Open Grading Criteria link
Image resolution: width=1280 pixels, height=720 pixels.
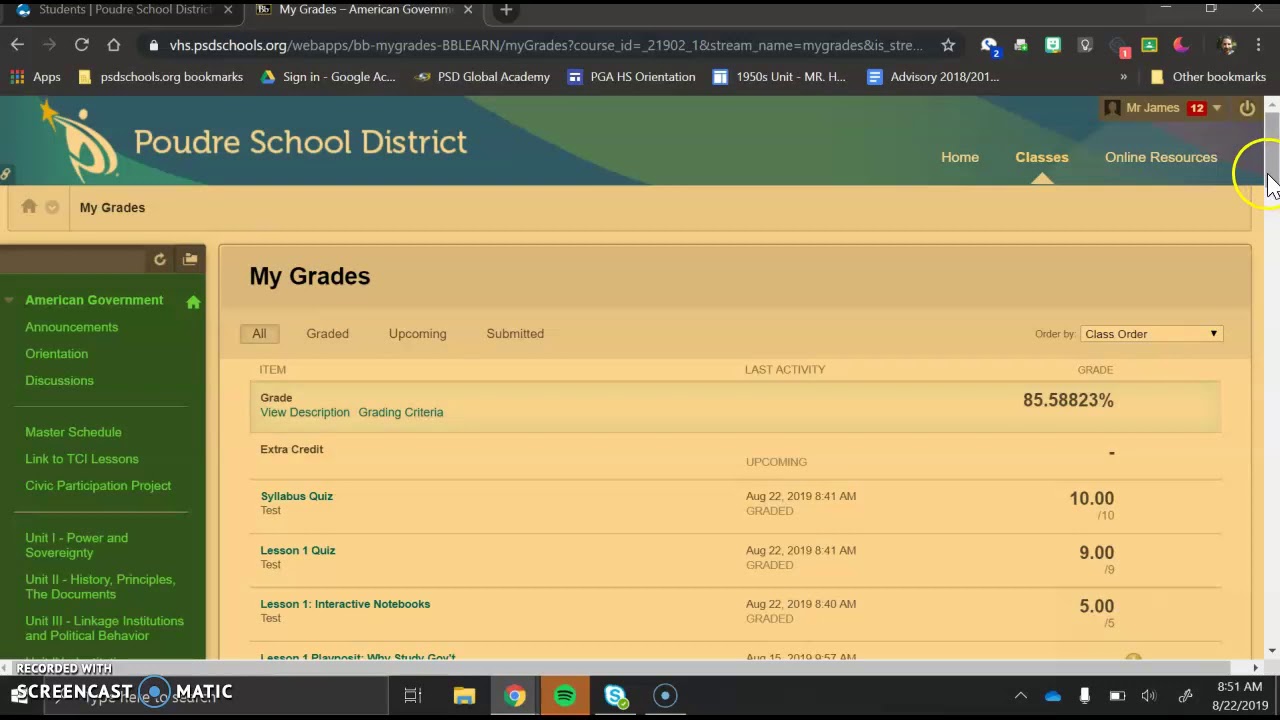click(x=401, y=412)
